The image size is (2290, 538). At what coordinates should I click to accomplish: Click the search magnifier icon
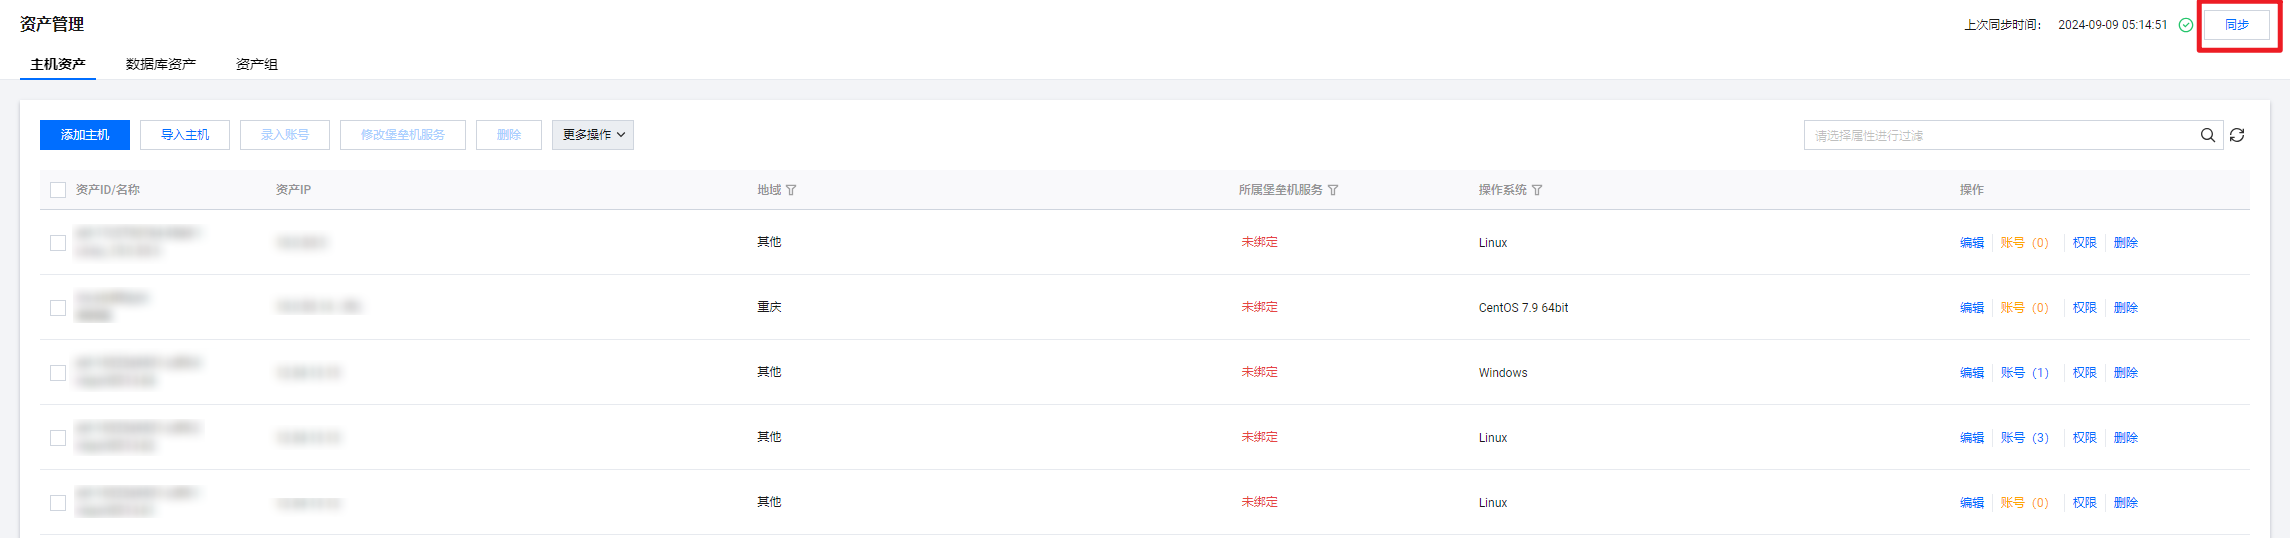(2207, 135)
